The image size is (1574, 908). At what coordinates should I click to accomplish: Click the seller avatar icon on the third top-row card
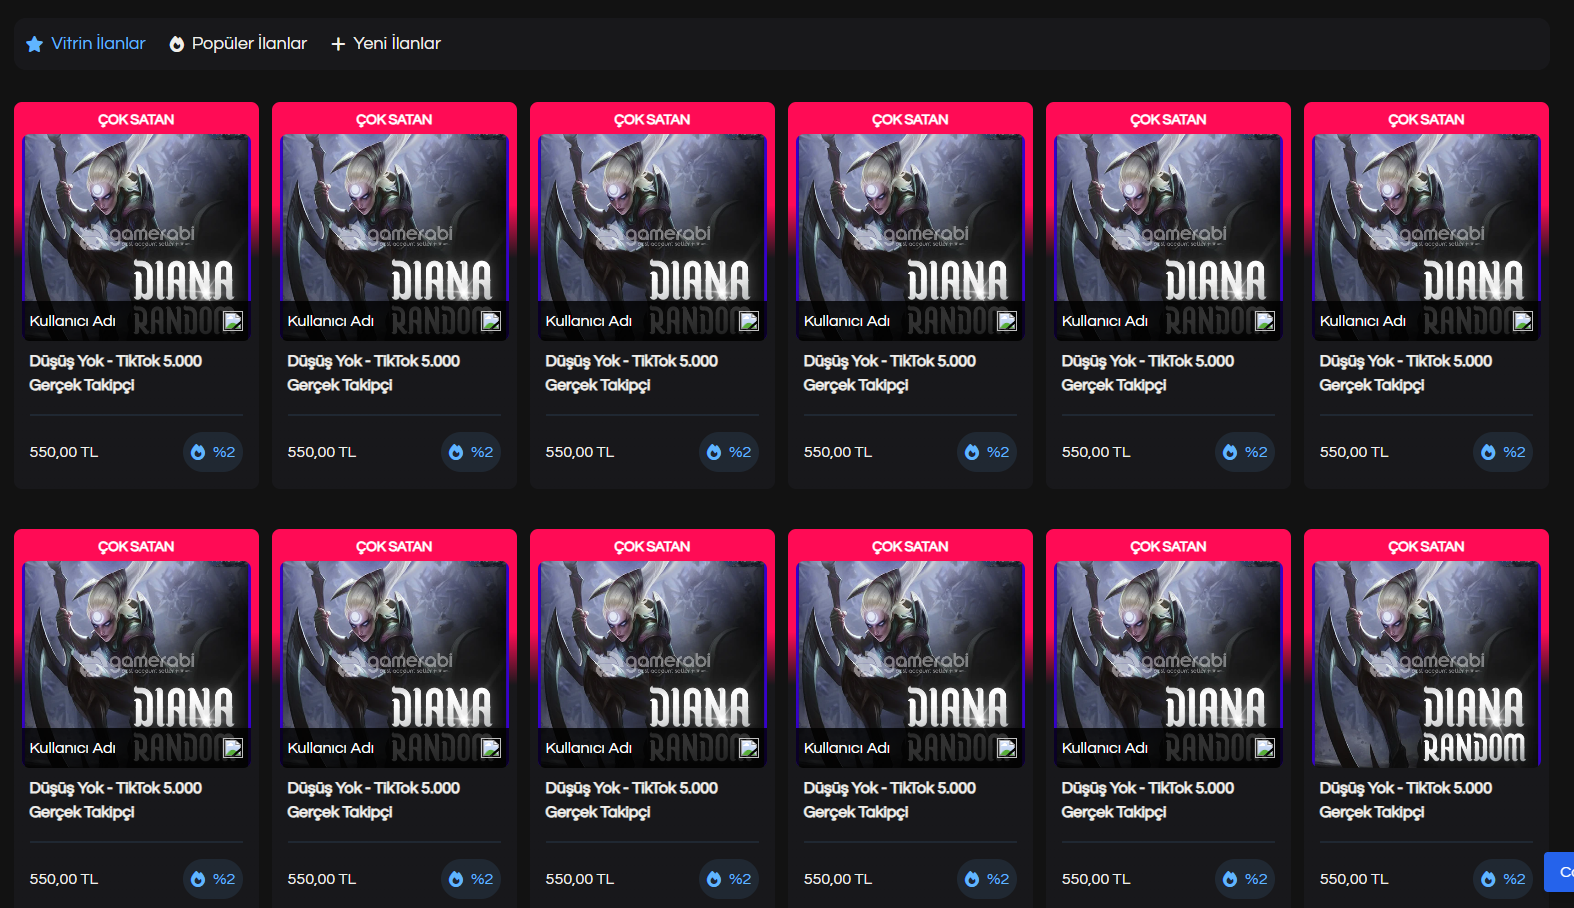[749, 321]
